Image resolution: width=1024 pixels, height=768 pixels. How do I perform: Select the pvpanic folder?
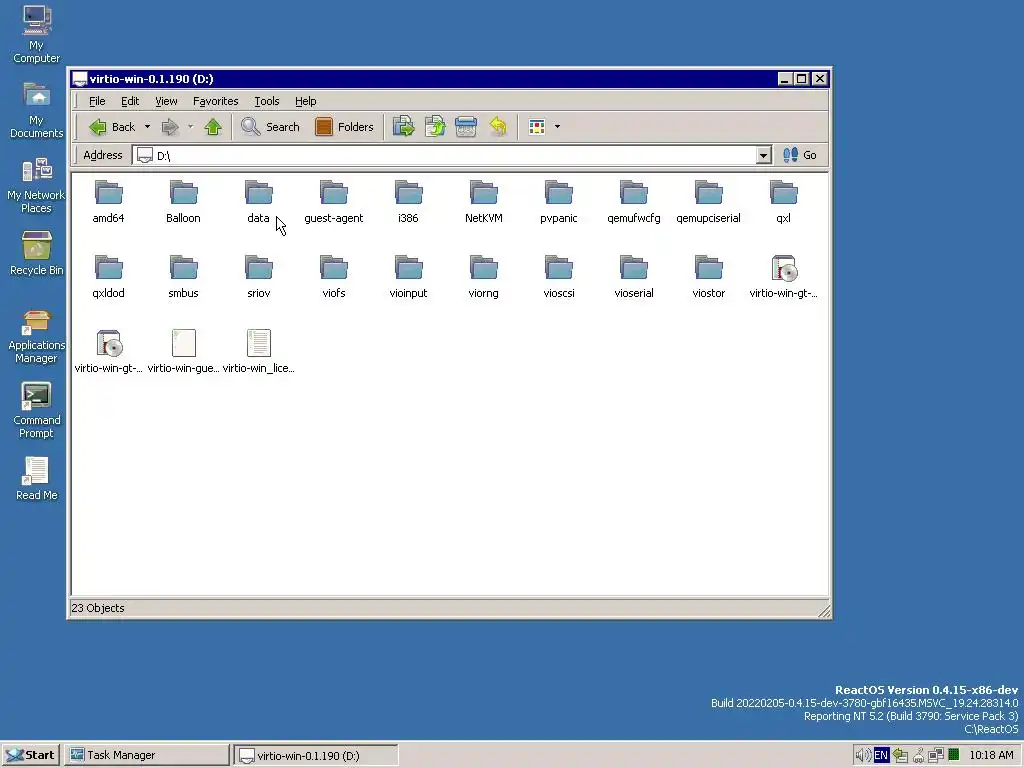click(x=559, y=202)
